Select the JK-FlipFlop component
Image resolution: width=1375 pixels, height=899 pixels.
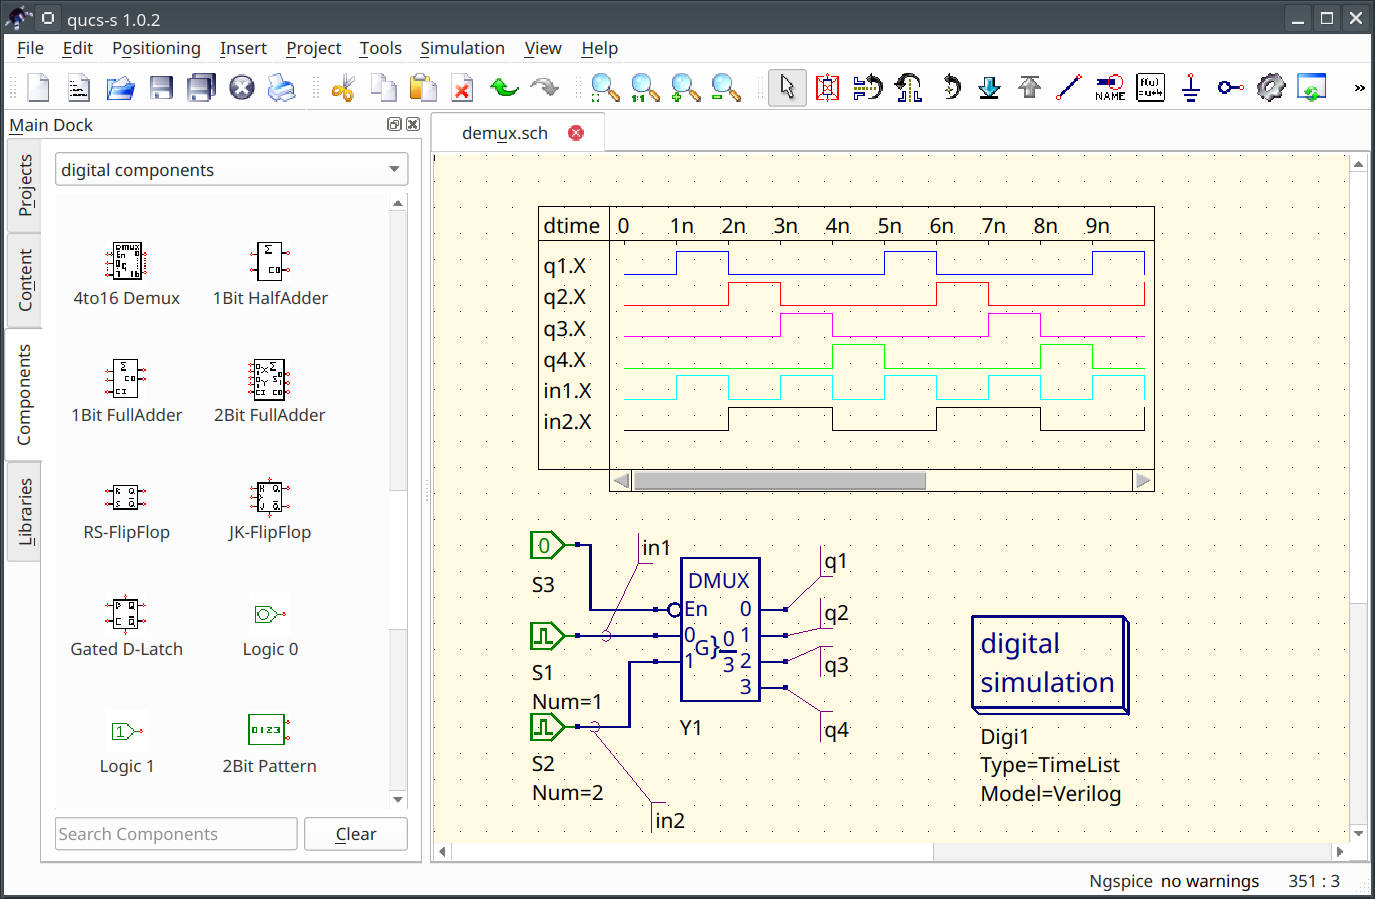270,509
